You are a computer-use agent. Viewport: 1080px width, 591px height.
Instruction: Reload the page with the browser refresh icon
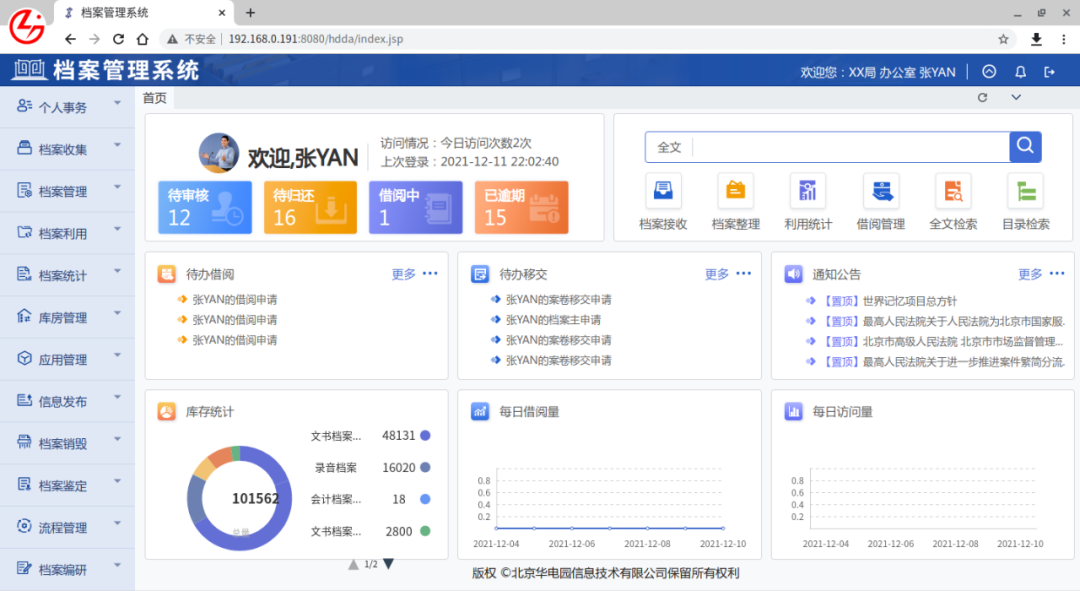[x=118, y=39]
